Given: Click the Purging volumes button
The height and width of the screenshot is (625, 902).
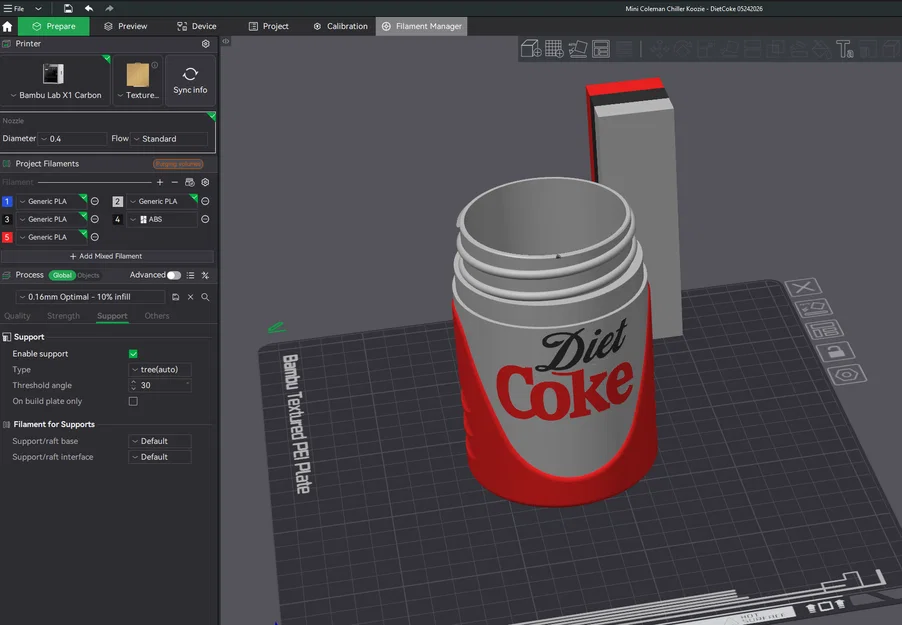Looking at the screenshot, I should coord(178,164).
